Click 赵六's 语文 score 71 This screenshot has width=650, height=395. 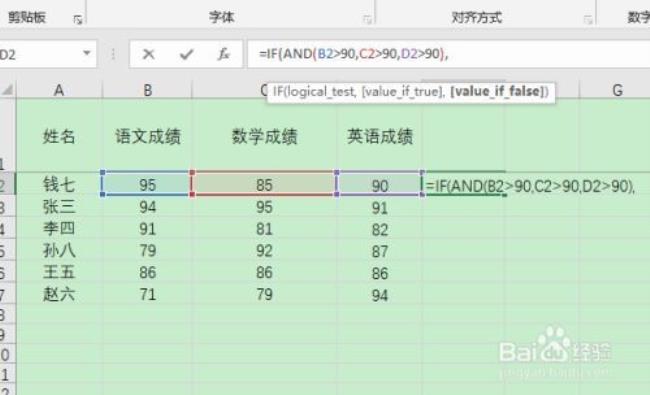147,294
